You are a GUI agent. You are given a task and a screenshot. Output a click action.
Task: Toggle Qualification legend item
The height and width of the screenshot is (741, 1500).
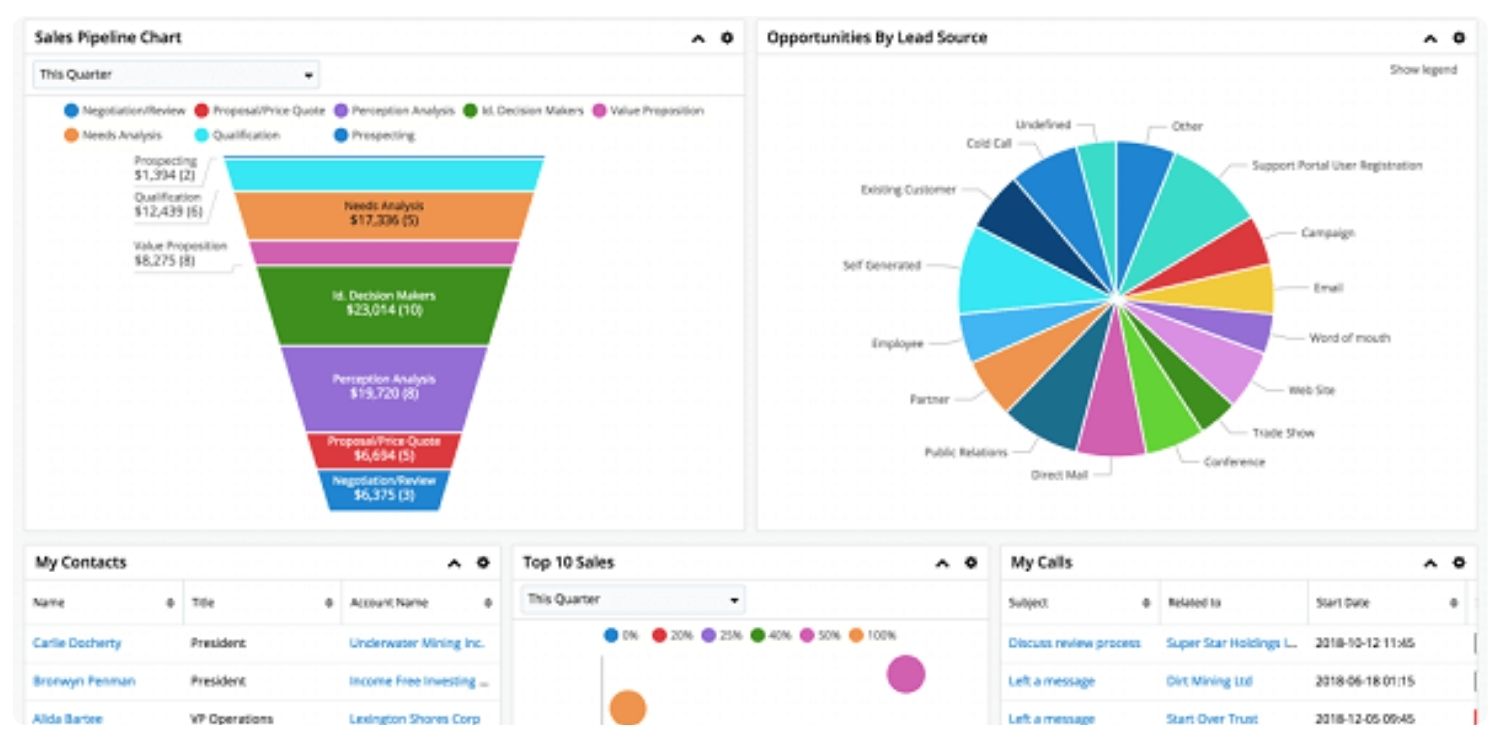point(238,135)
